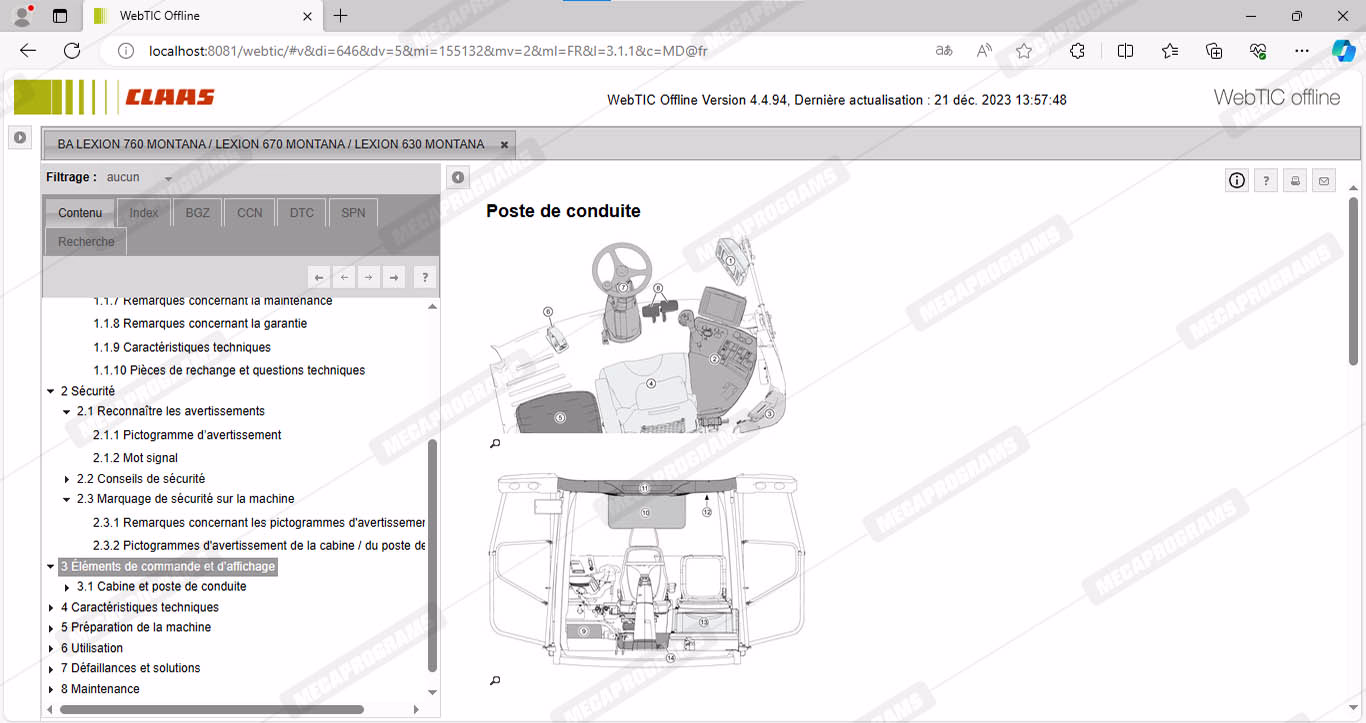1366x723 pixels.
Task: Switch to the Index tab
Action: [x=144, y=213]
